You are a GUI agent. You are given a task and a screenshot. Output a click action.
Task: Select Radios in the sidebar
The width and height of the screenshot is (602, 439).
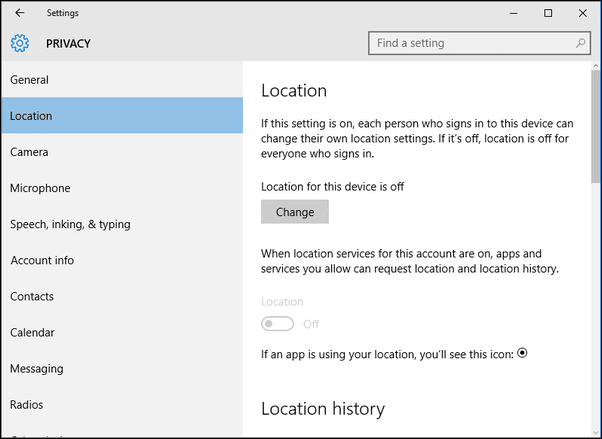(122, 404)
